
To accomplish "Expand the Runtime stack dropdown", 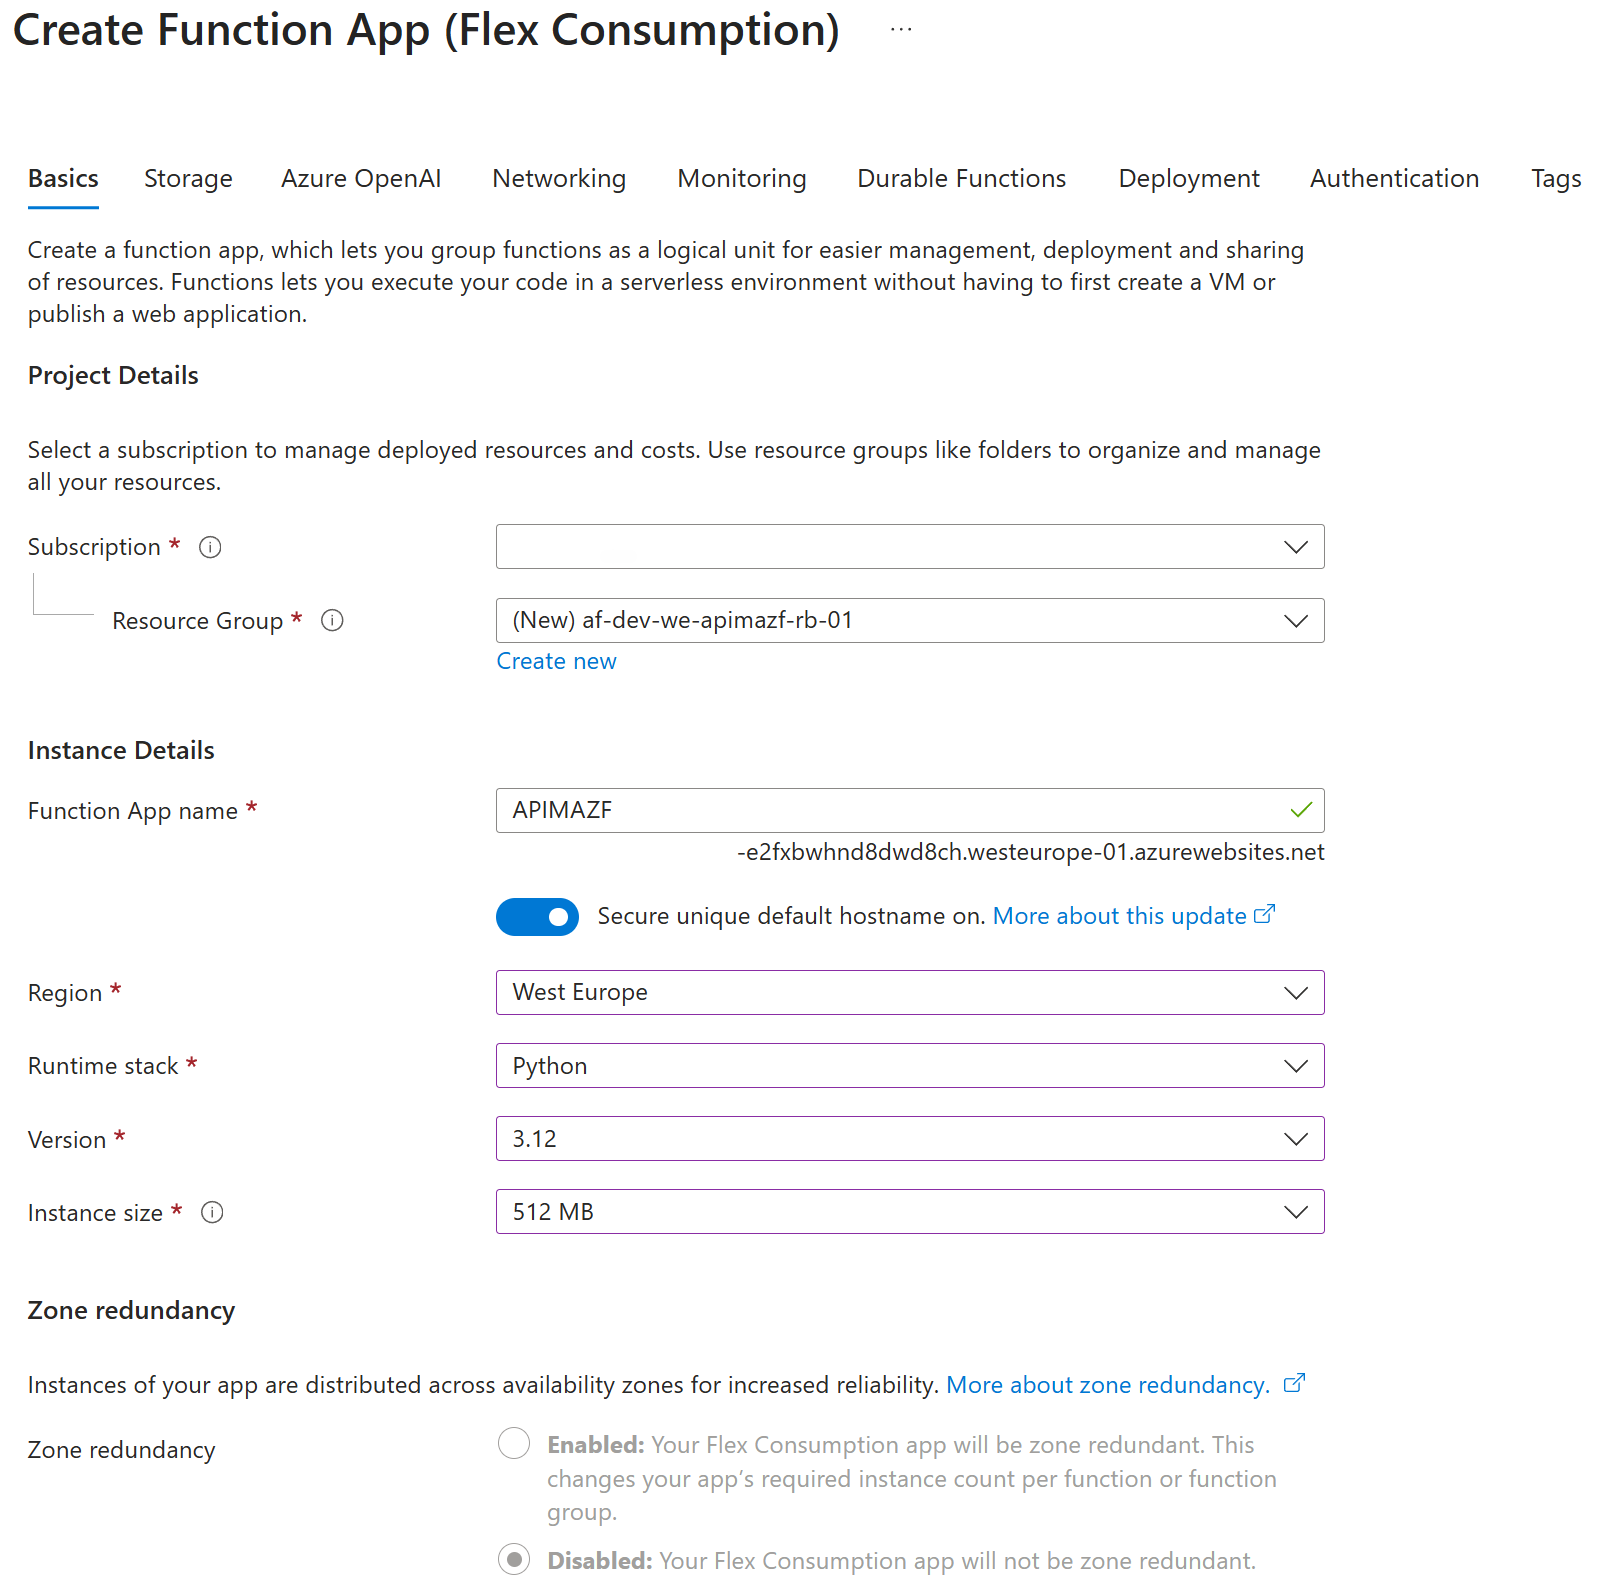I will click(x=909, y=1066).
